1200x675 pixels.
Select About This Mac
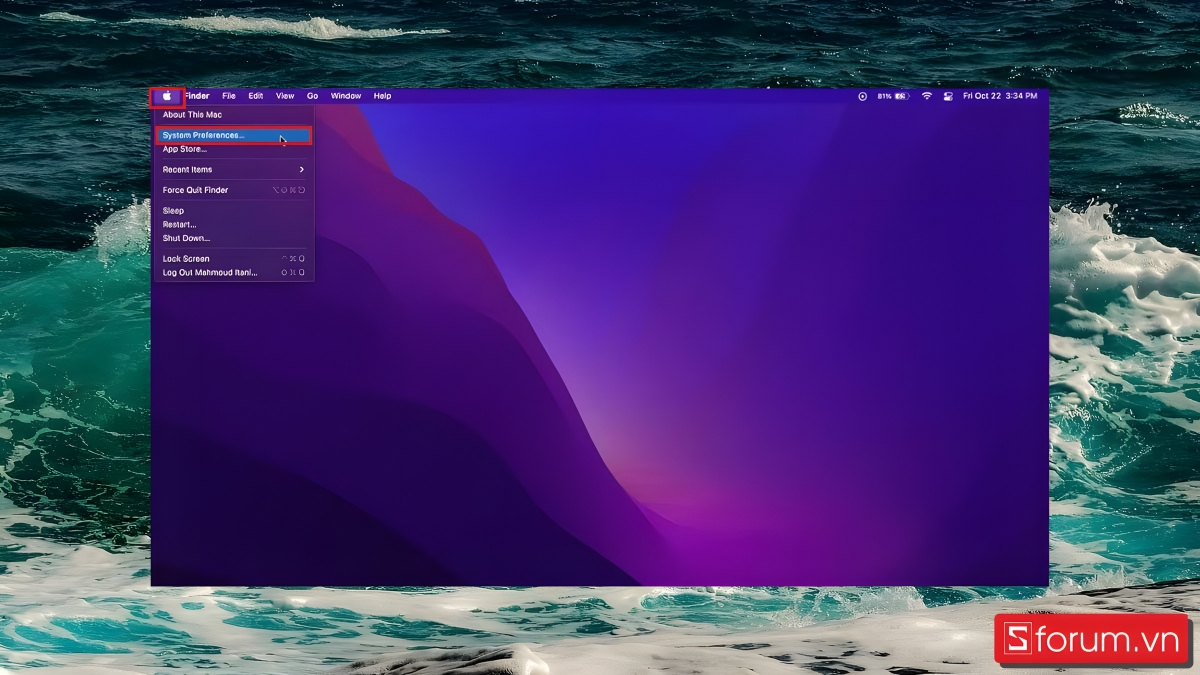coord(233,115)
